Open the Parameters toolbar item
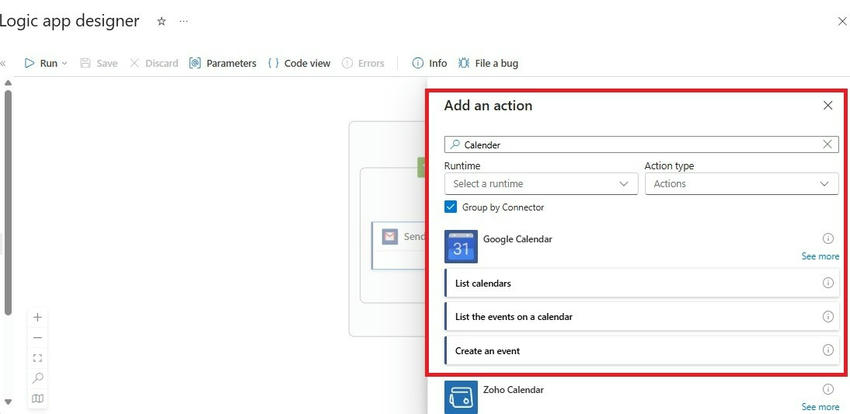This screenshot has height=414, width=850. point(223,63)
